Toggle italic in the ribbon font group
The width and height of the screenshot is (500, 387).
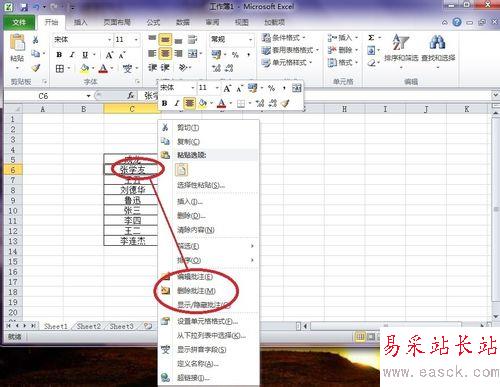point(72,54)
